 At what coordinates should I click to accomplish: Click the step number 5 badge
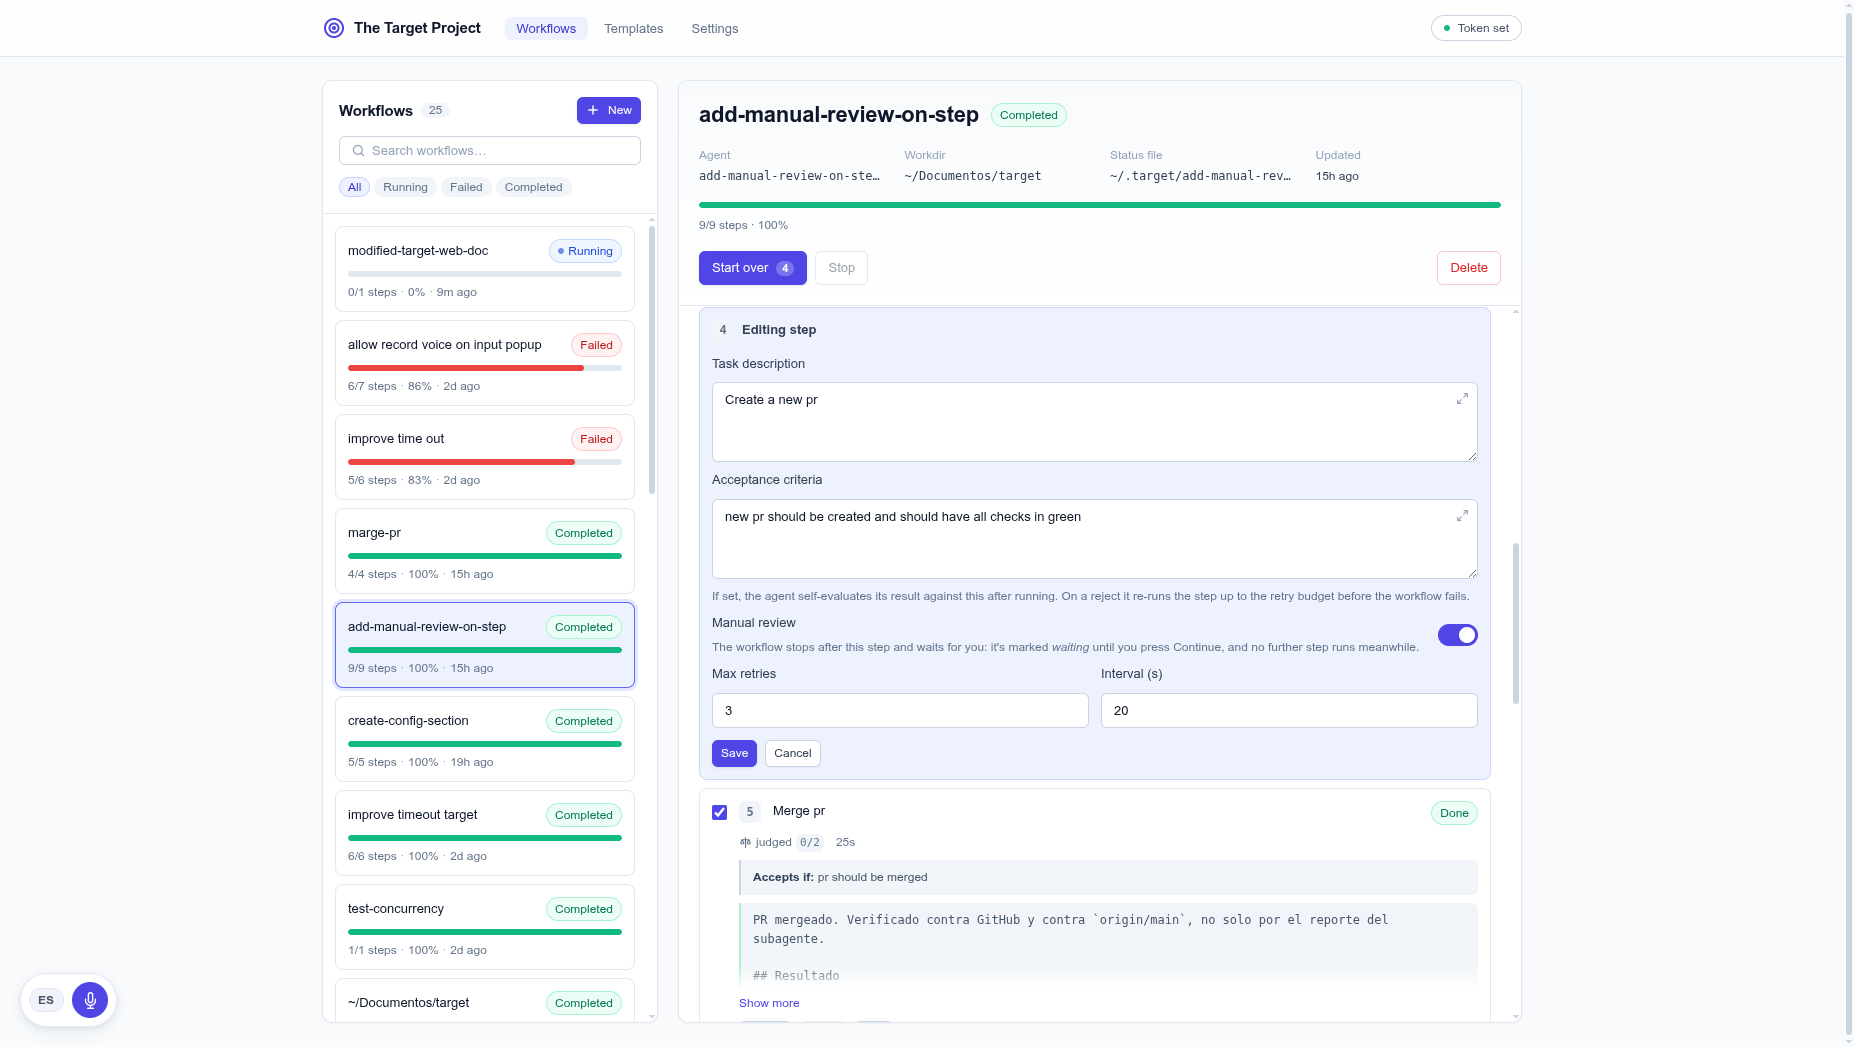pos(750,812)
